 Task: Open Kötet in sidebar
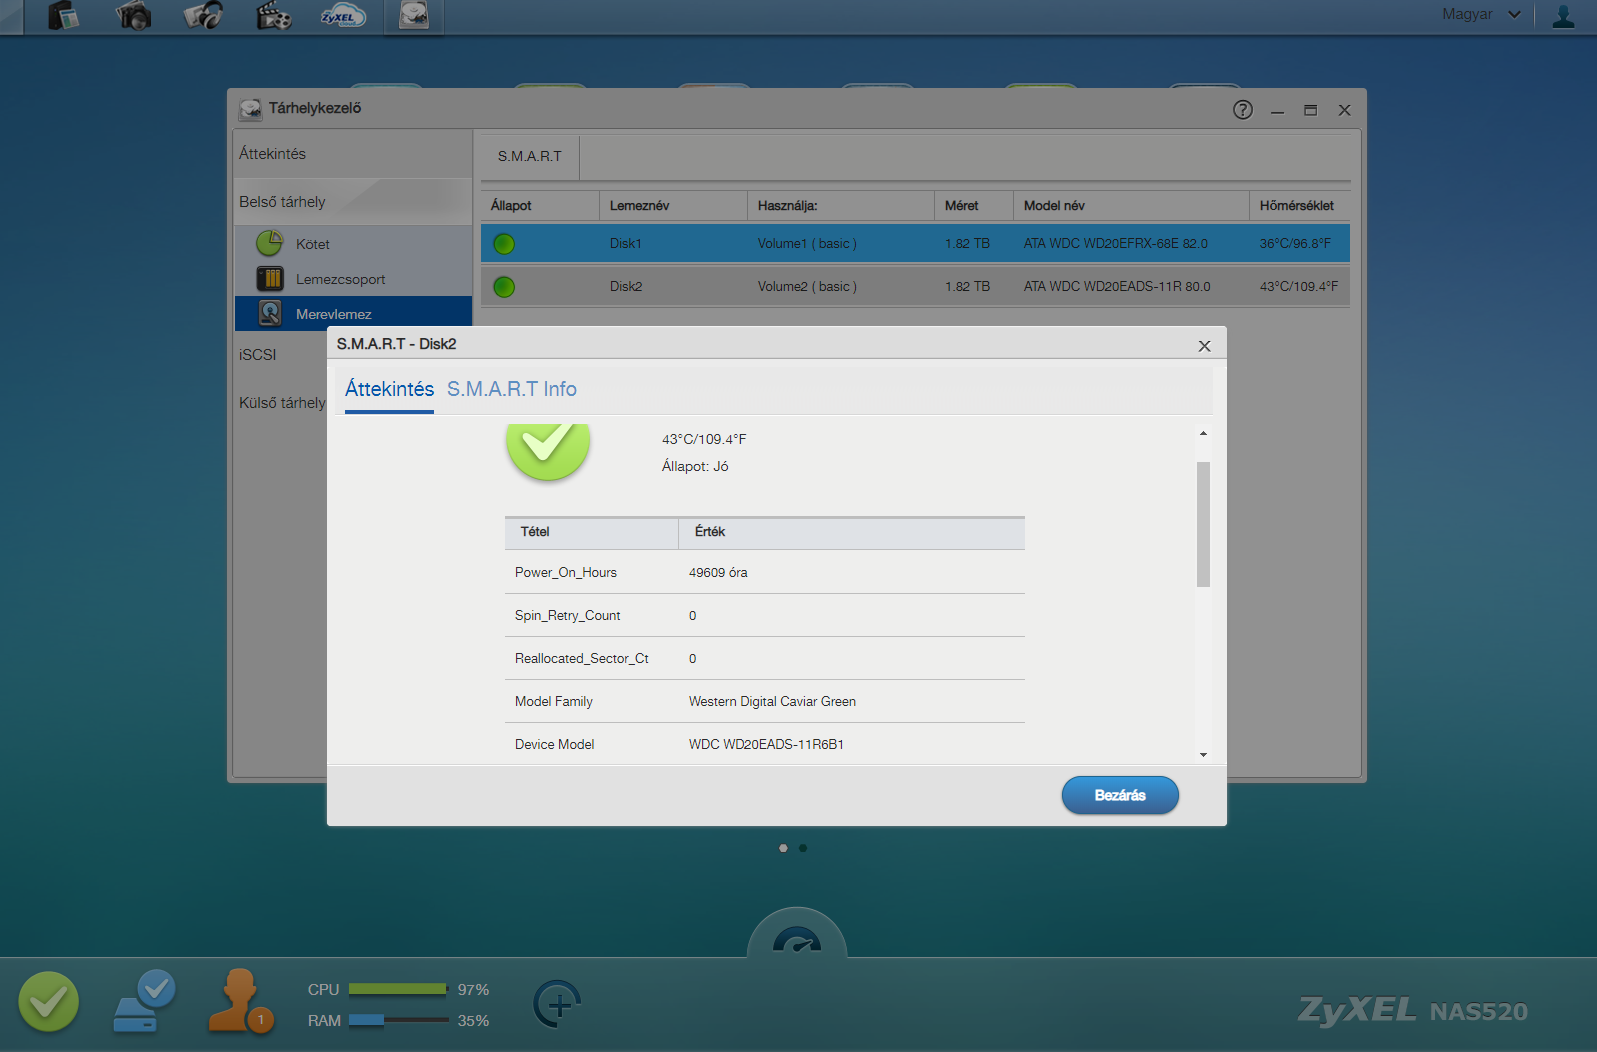(352, 244)
